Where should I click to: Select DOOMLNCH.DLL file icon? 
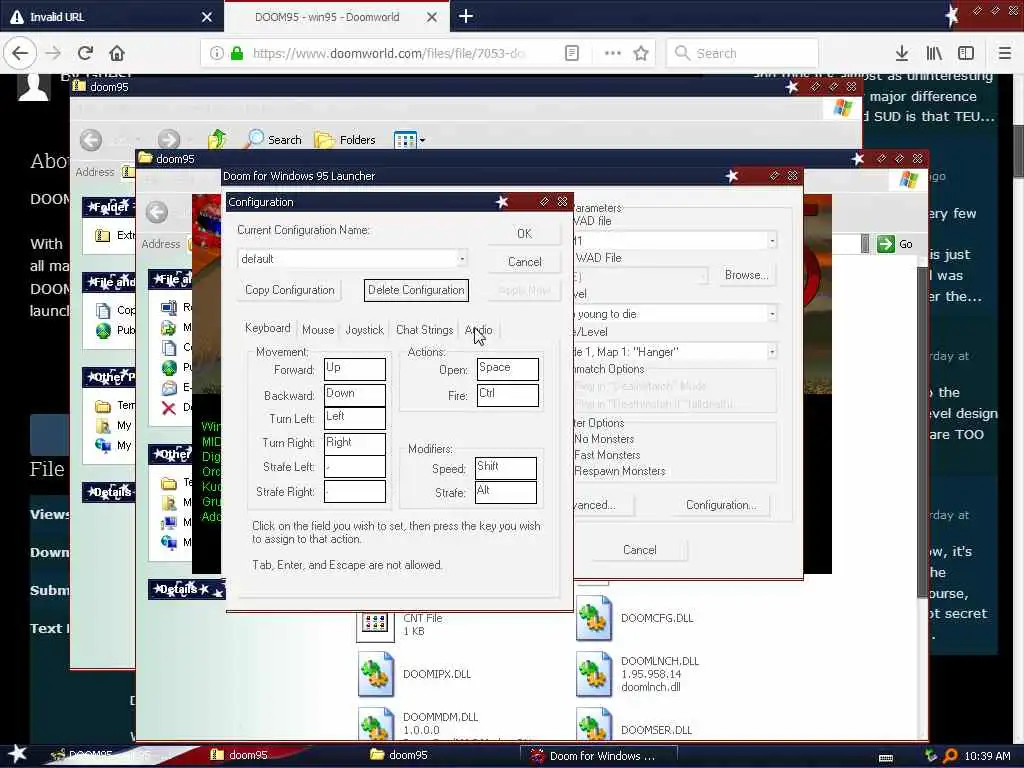[594, 674]
